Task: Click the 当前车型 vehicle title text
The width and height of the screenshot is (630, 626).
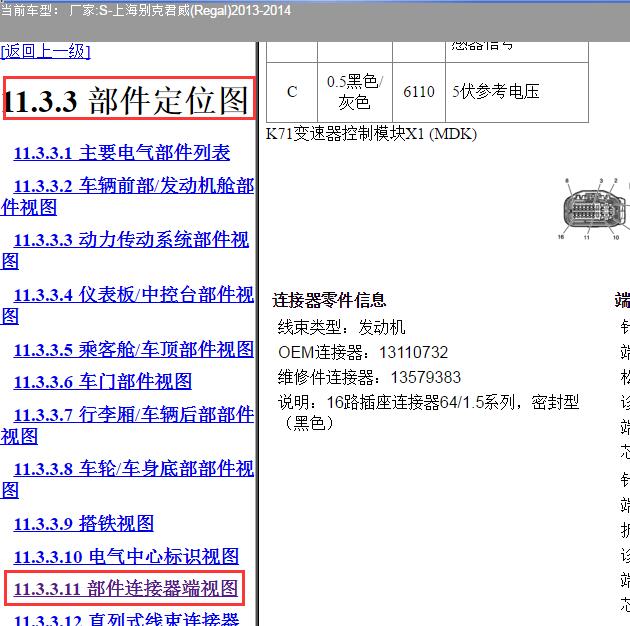Action: pos(146,10)
